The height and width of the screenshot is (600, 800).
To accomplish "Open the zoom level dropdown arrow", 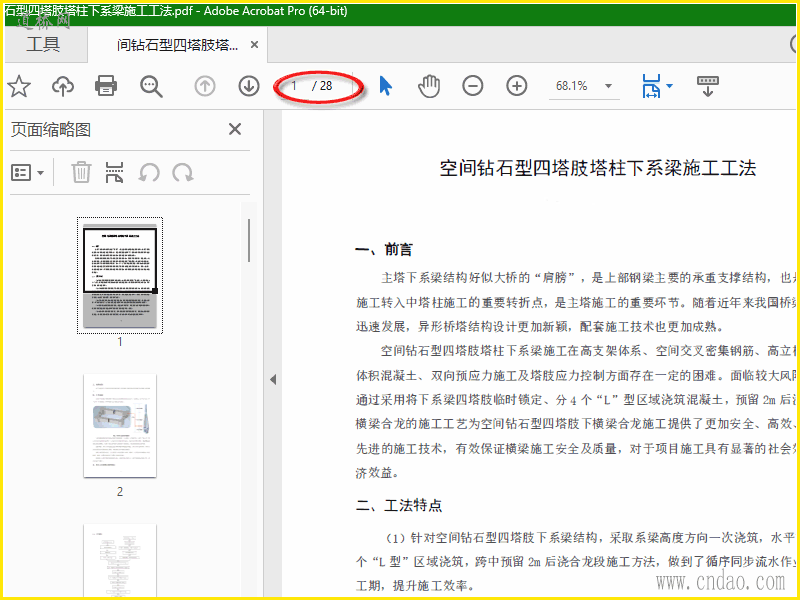I will [x=608, y=86].
